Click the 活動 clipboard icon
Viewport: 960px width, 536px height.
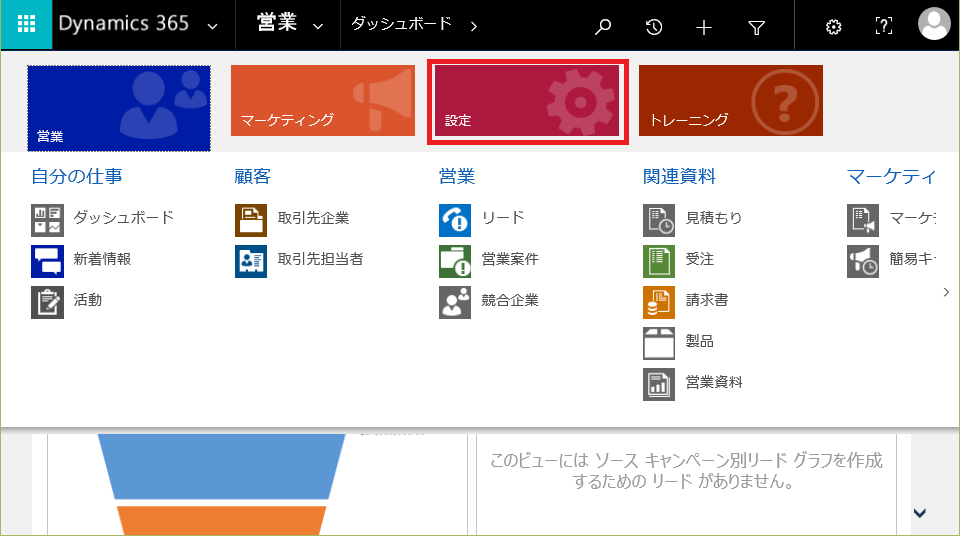tap(47, 303)
